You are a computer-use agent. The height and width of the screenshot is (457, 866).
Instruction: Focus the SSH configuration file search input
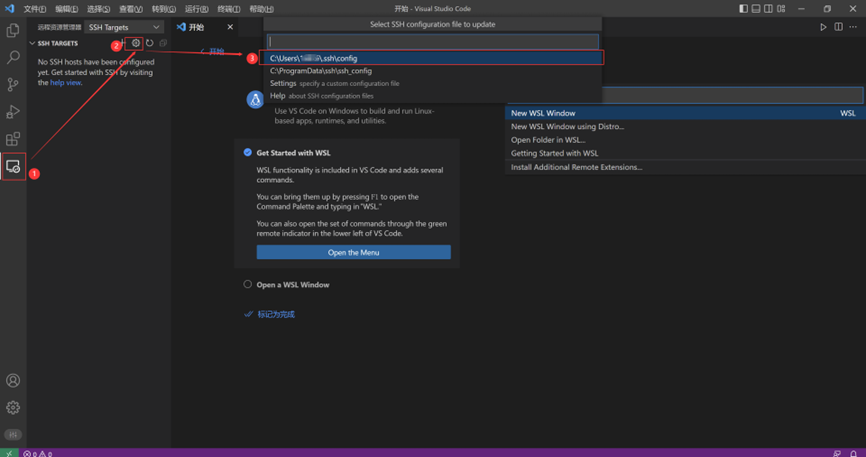(x=432, y=41)
